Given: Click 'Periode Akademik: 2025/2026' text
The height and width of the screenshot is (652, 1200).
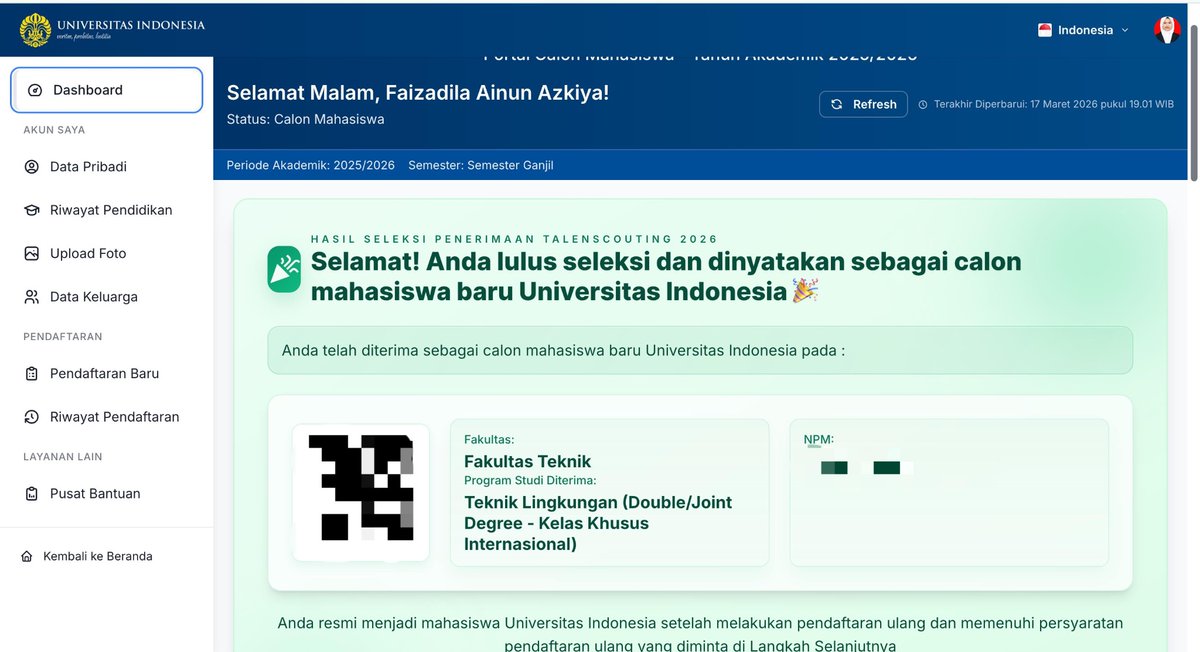Looking at the screenshot, I should pyautogui.click(x=311, y=165).
